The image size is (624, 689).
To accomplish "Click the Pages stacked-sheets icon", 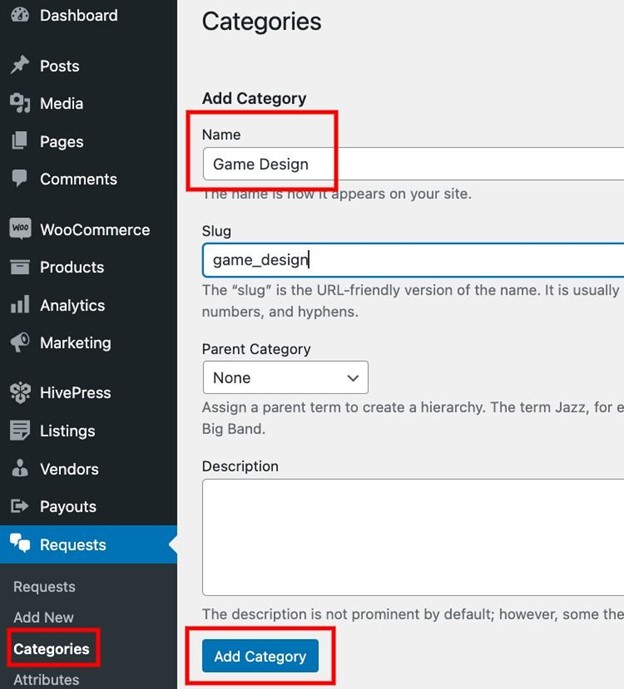I will [20, 141].
